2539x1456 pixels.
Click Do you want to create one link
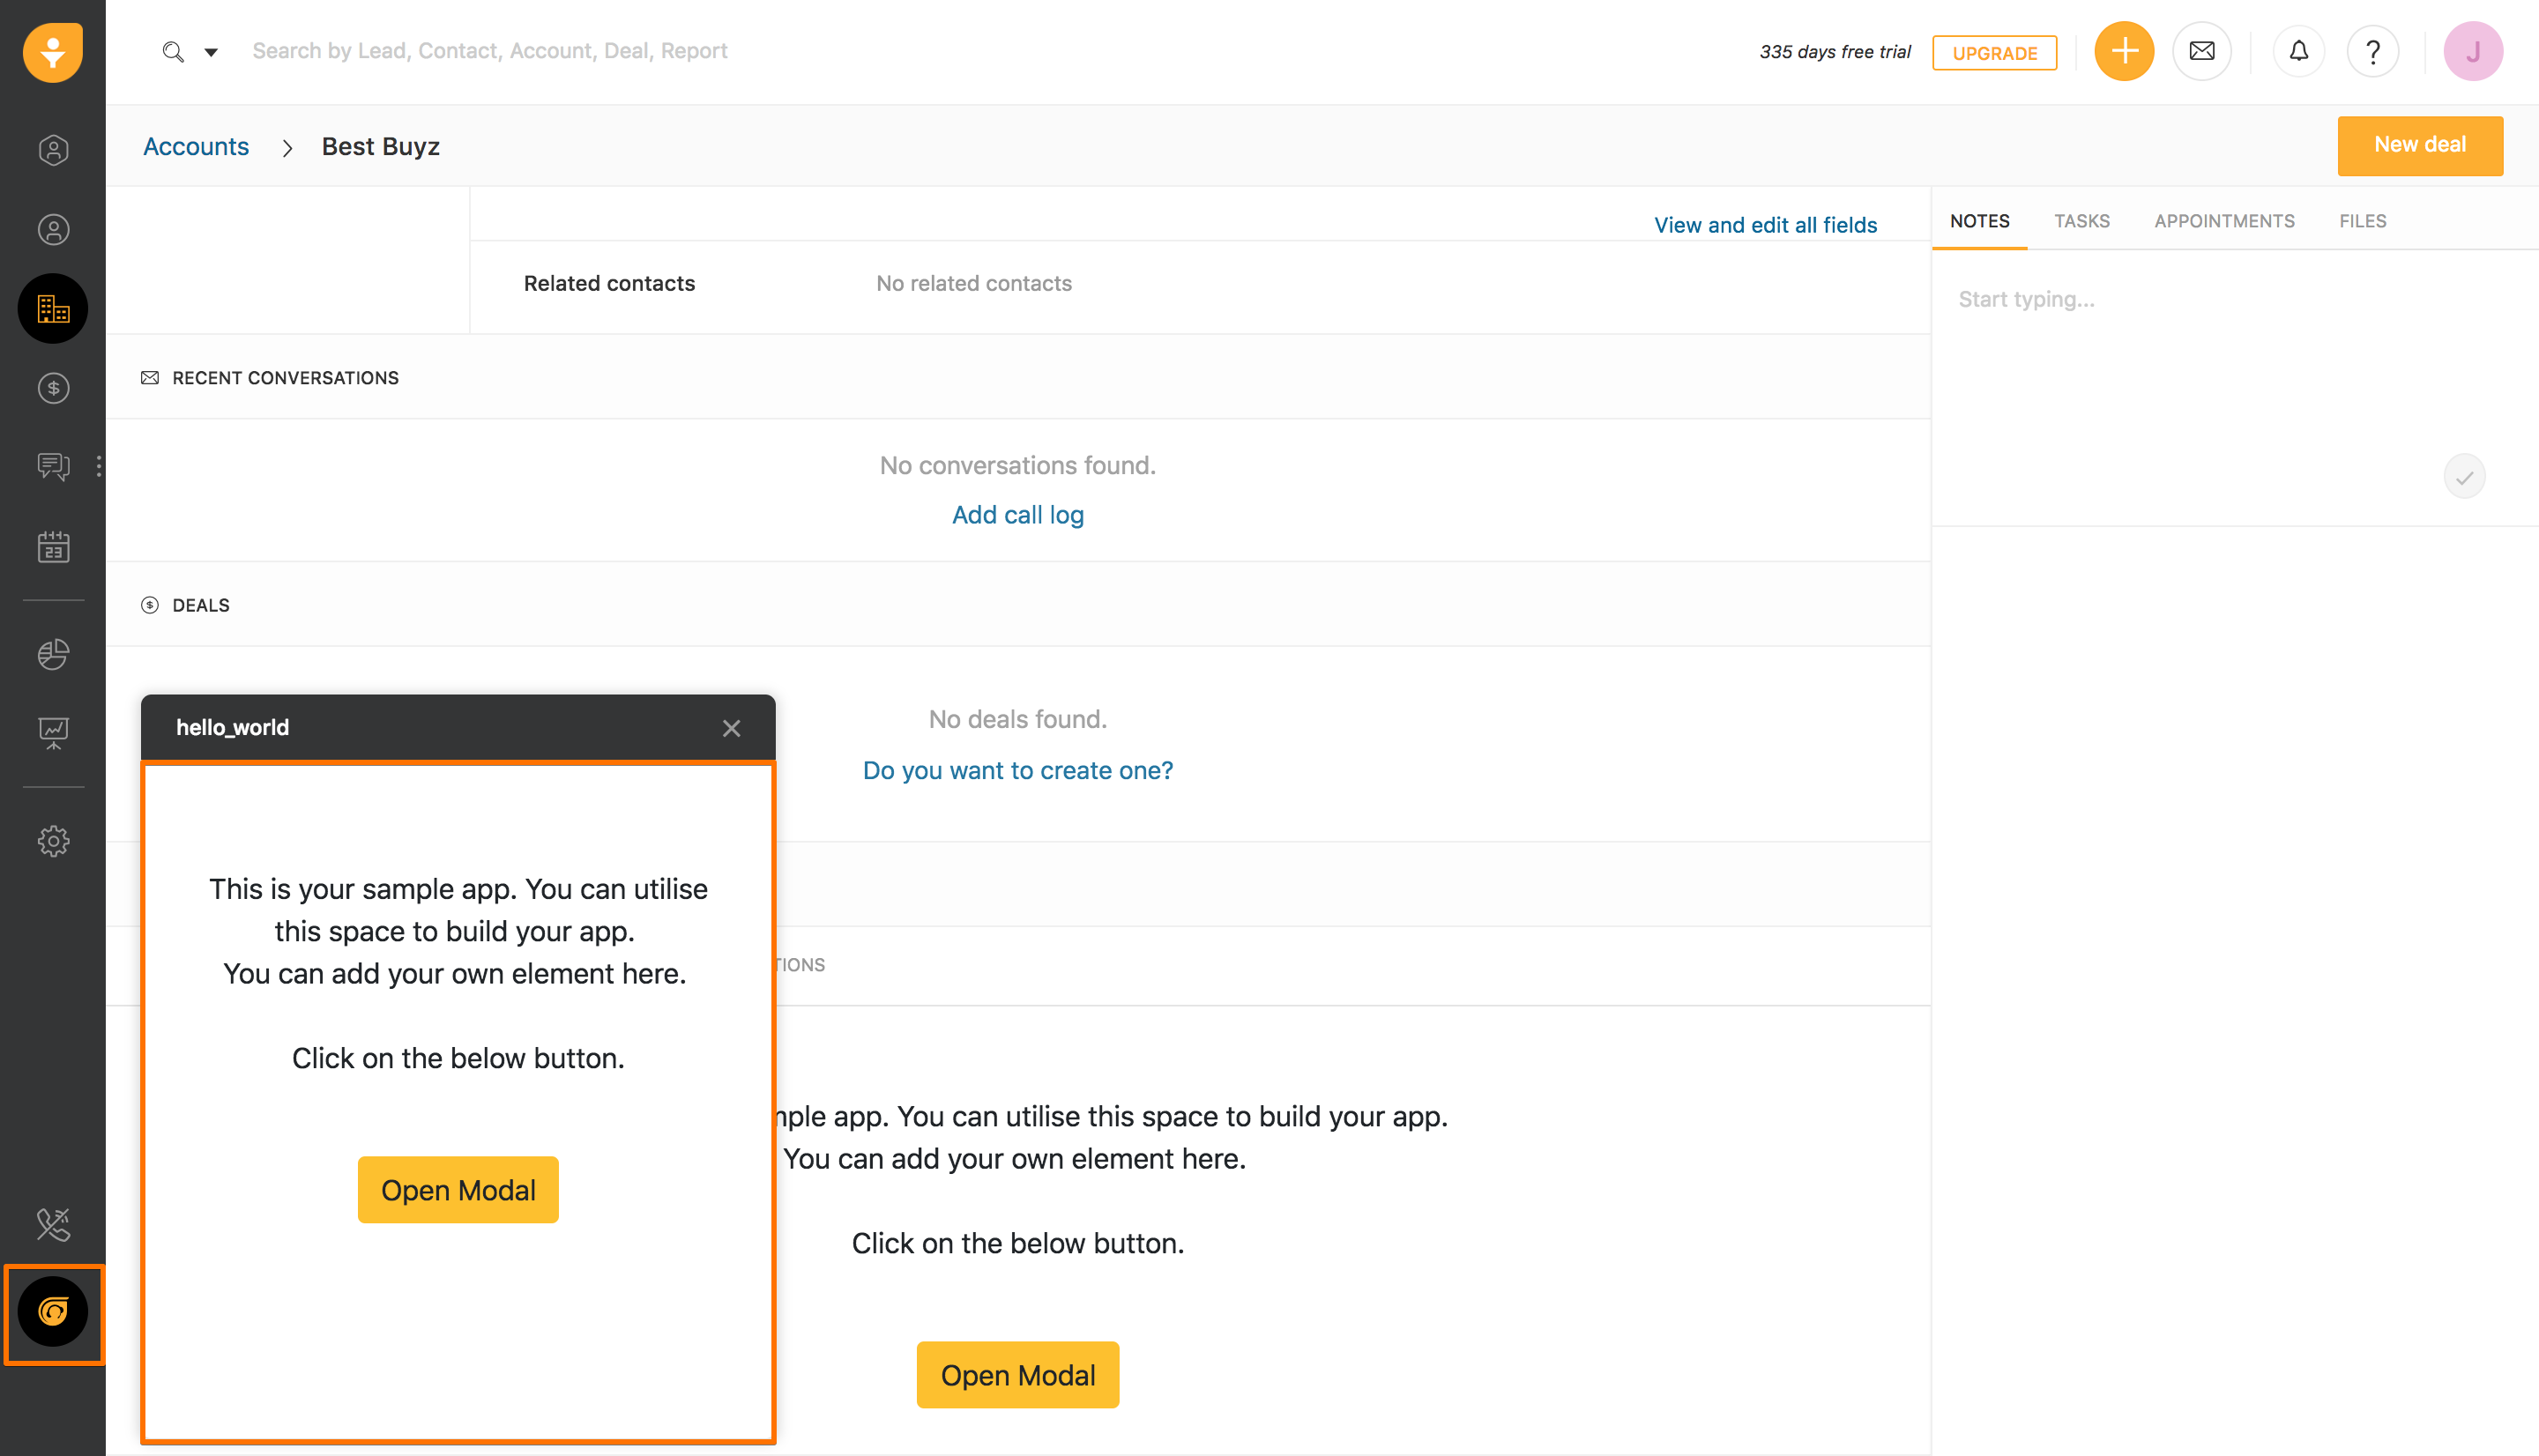click(1017, 770)
